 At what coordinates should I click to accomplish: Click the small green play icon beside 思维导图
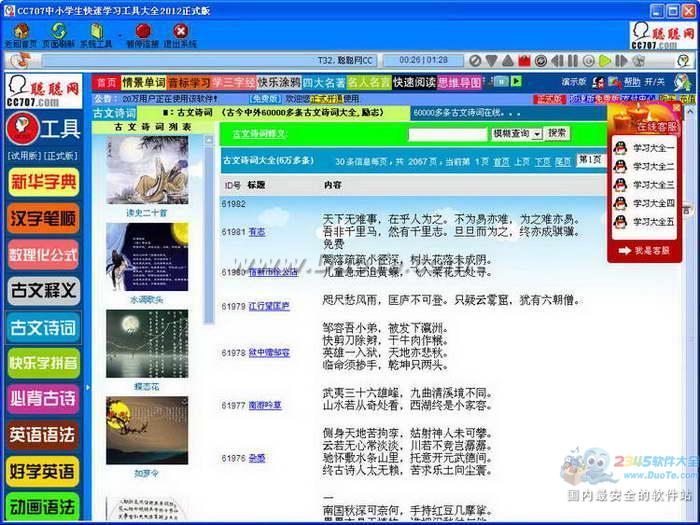(x=516, y=81)
